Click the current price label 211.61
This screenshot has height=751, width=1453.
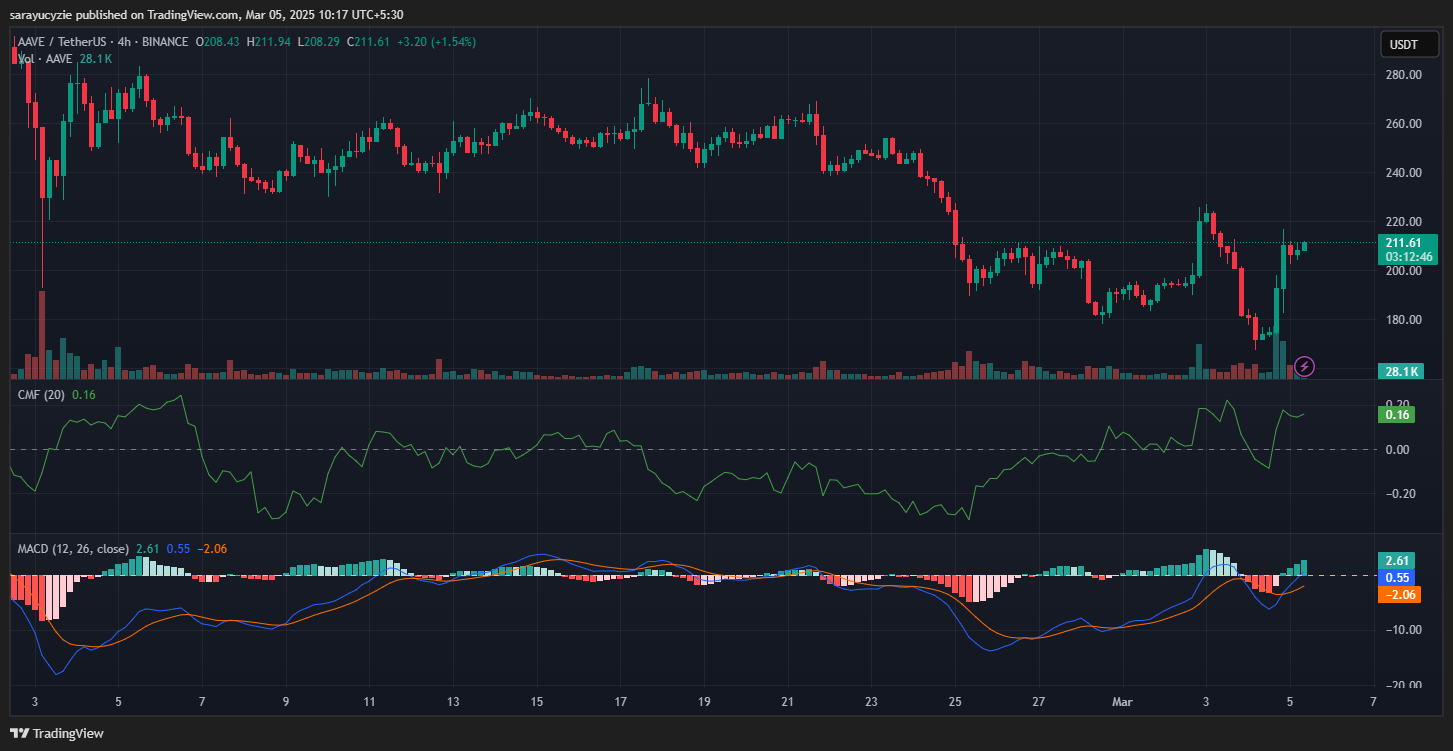click(x=1408, y=242)
